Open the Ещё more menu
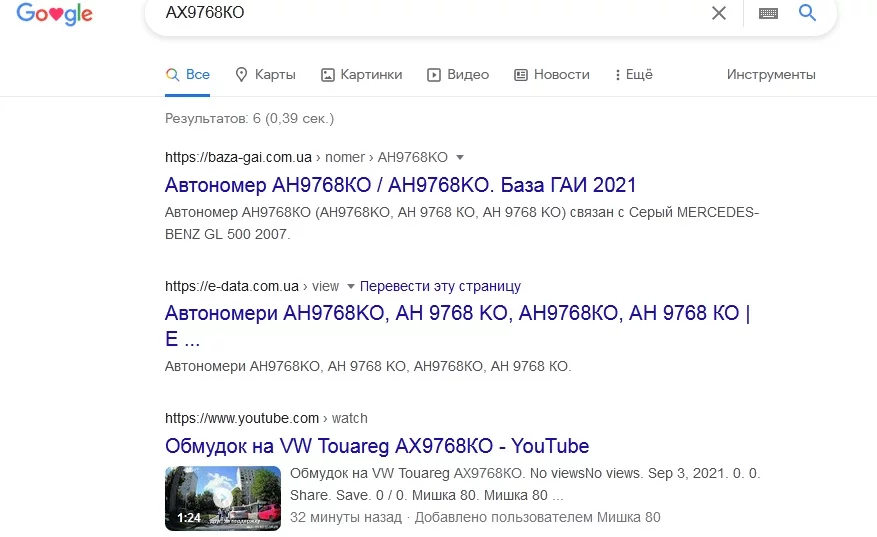Image resolution: width=877 pixels, height=537 pixels. point(634,74)
